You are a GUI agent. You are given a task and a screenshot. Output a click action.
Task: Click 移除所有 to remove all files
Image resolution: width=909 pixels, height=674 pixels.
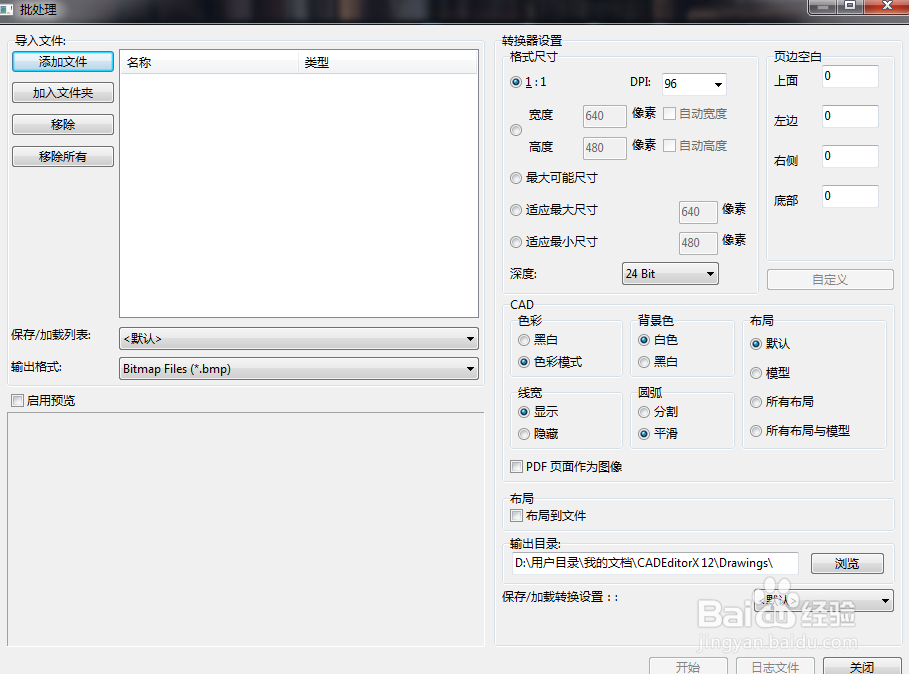click(x=62, y=156)
